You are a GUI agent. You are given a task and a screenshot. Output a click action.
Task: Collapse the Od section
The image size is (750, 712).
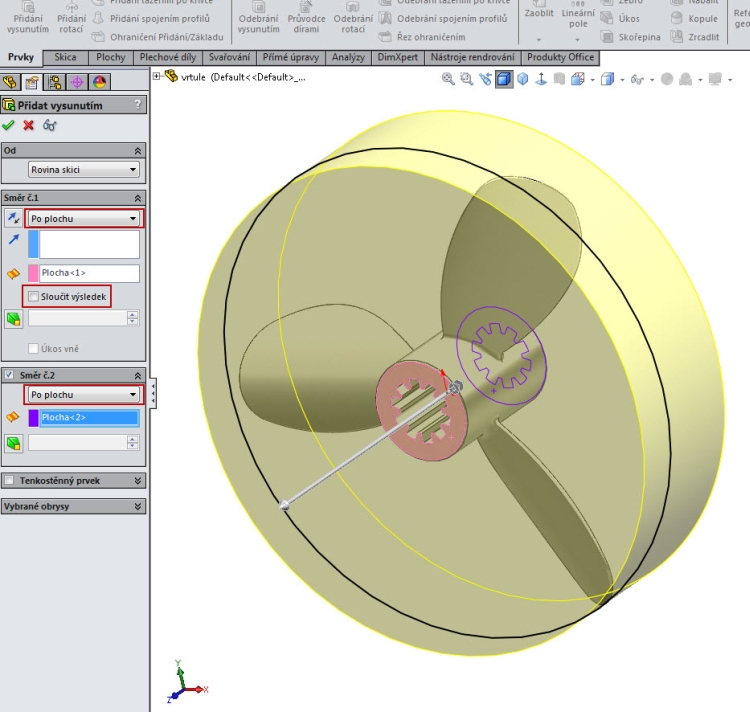pyautogui.click(x=138, y=151)
